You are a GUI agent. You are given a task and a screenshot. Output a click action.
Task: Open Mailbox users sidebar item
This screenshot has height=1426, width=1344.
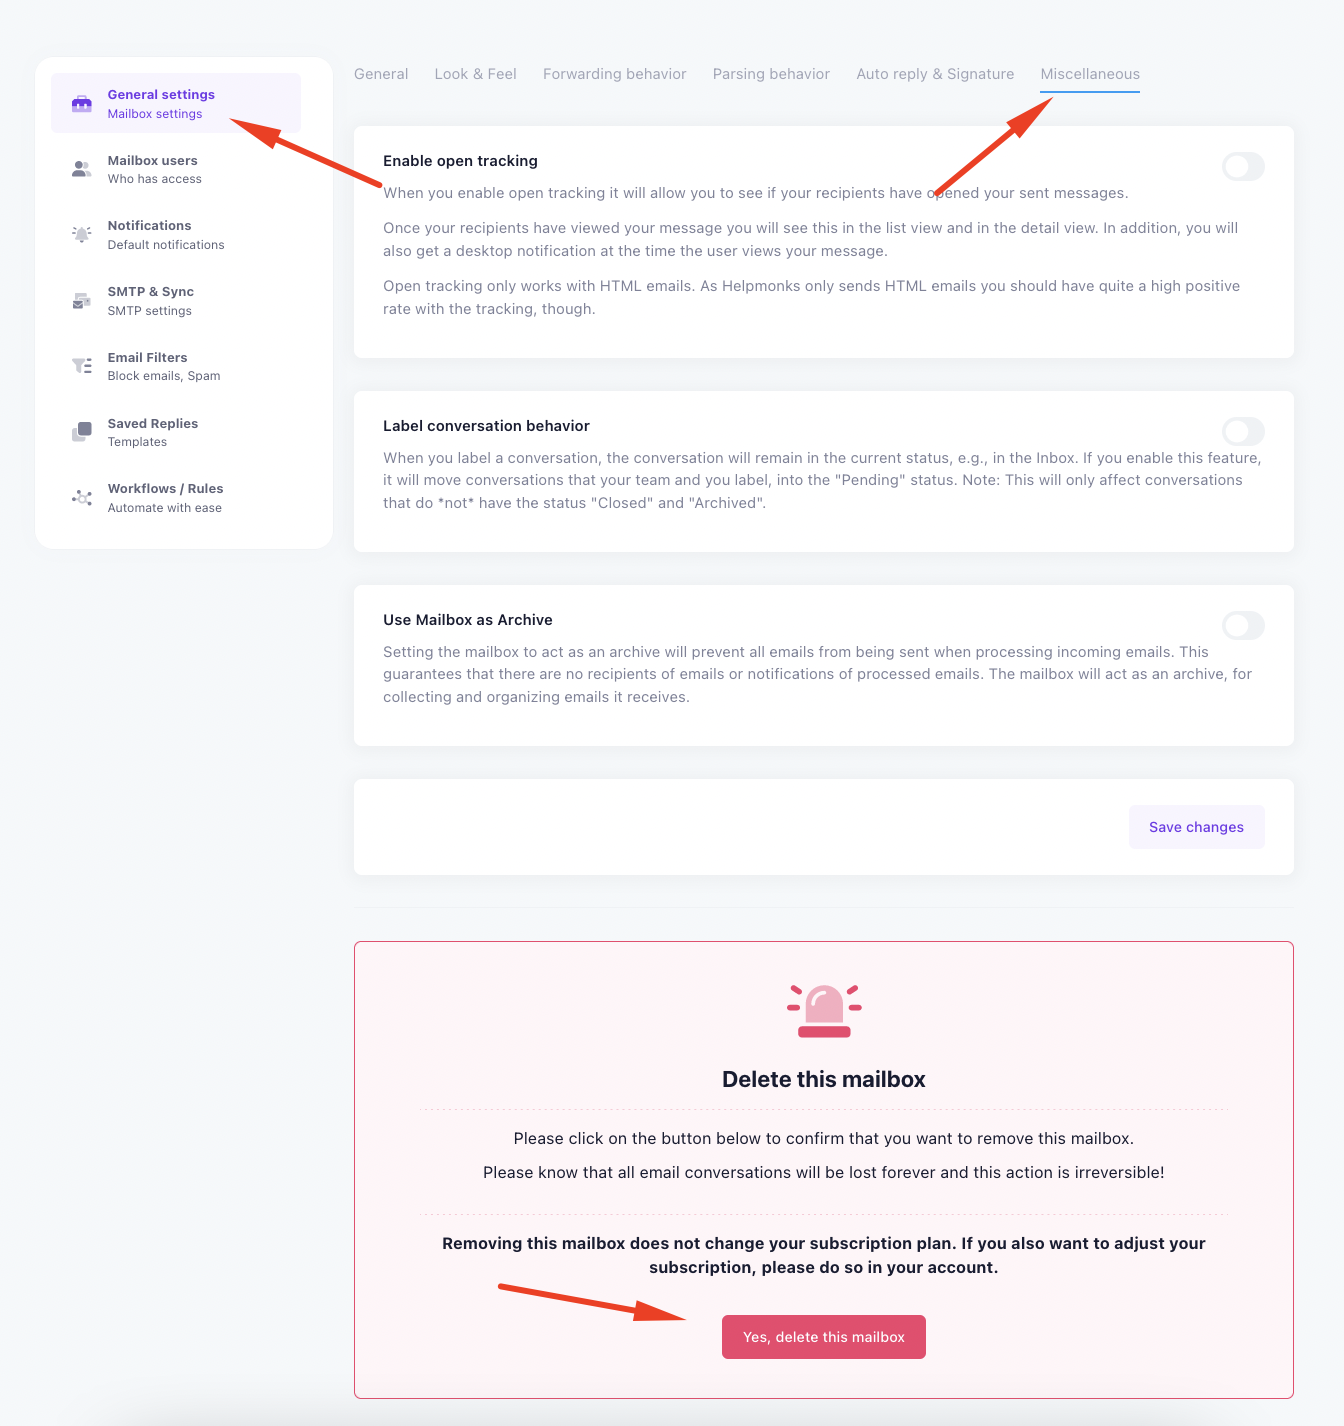point(153,169)
